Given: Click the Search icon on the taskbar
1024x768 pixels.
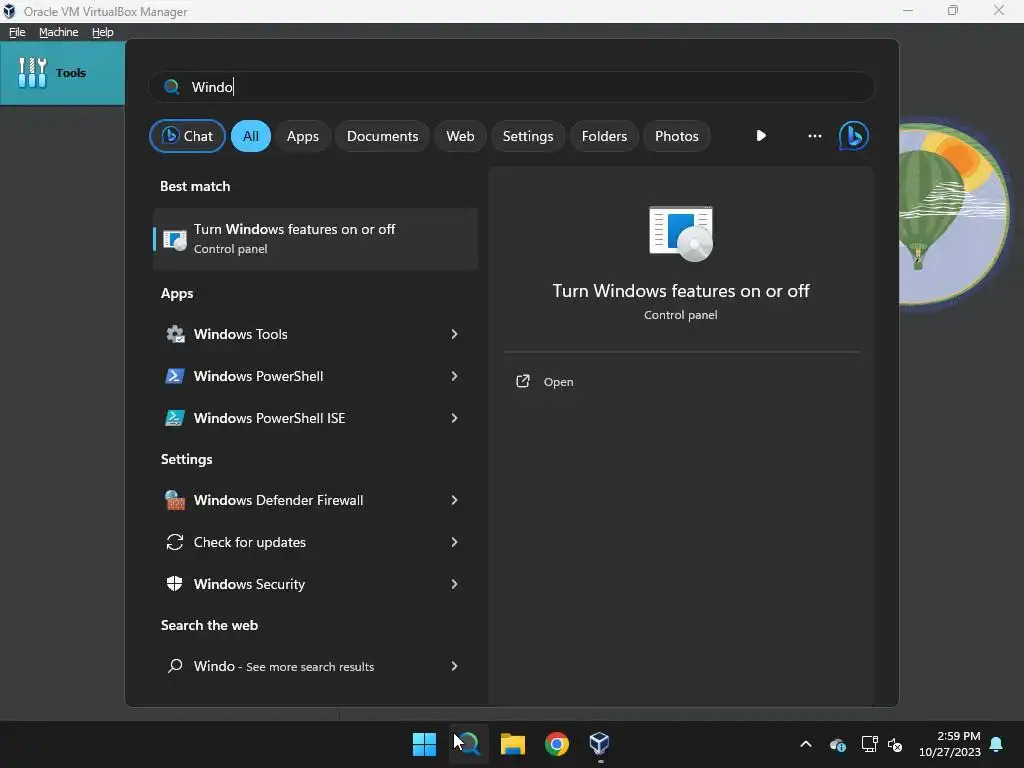Looking at the screenshot, I should click(468, 744).
